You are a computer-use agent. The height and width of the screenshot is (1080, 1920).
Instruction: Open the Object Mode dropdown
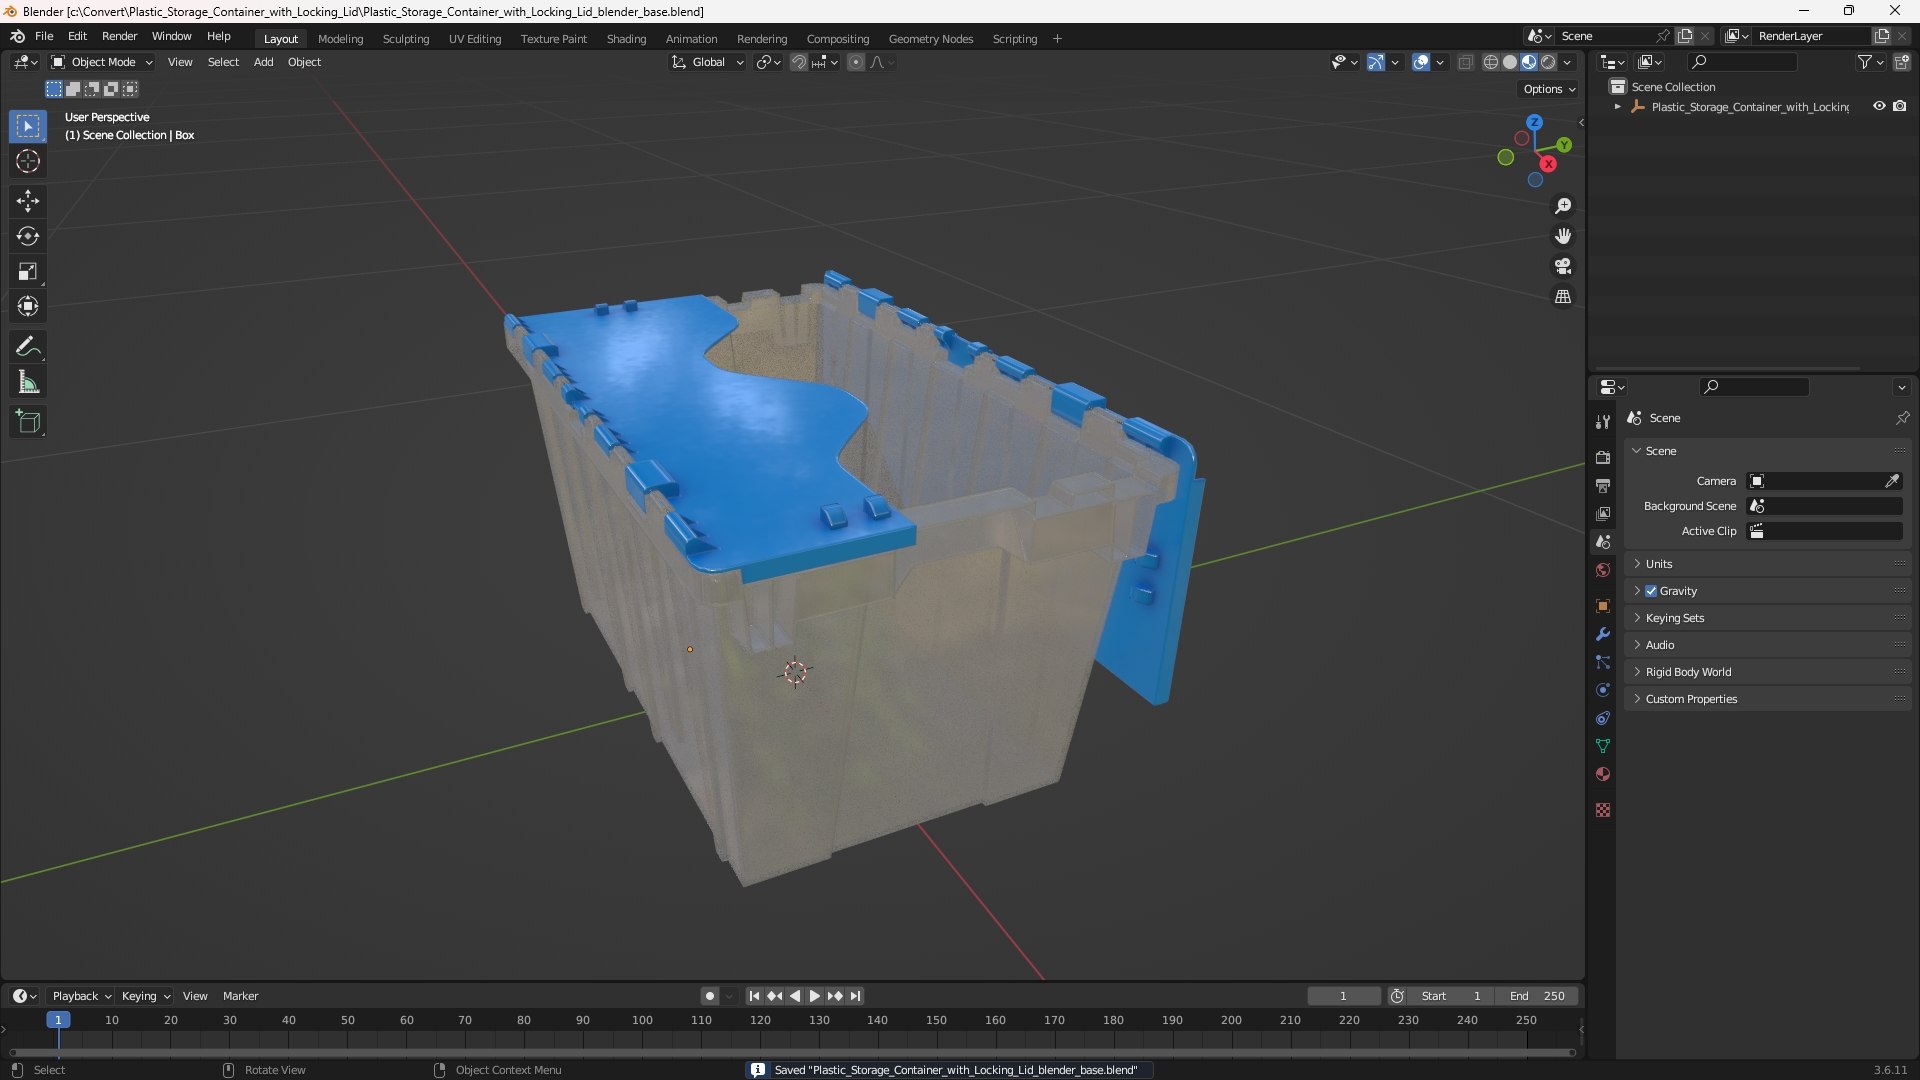(102, 62)
